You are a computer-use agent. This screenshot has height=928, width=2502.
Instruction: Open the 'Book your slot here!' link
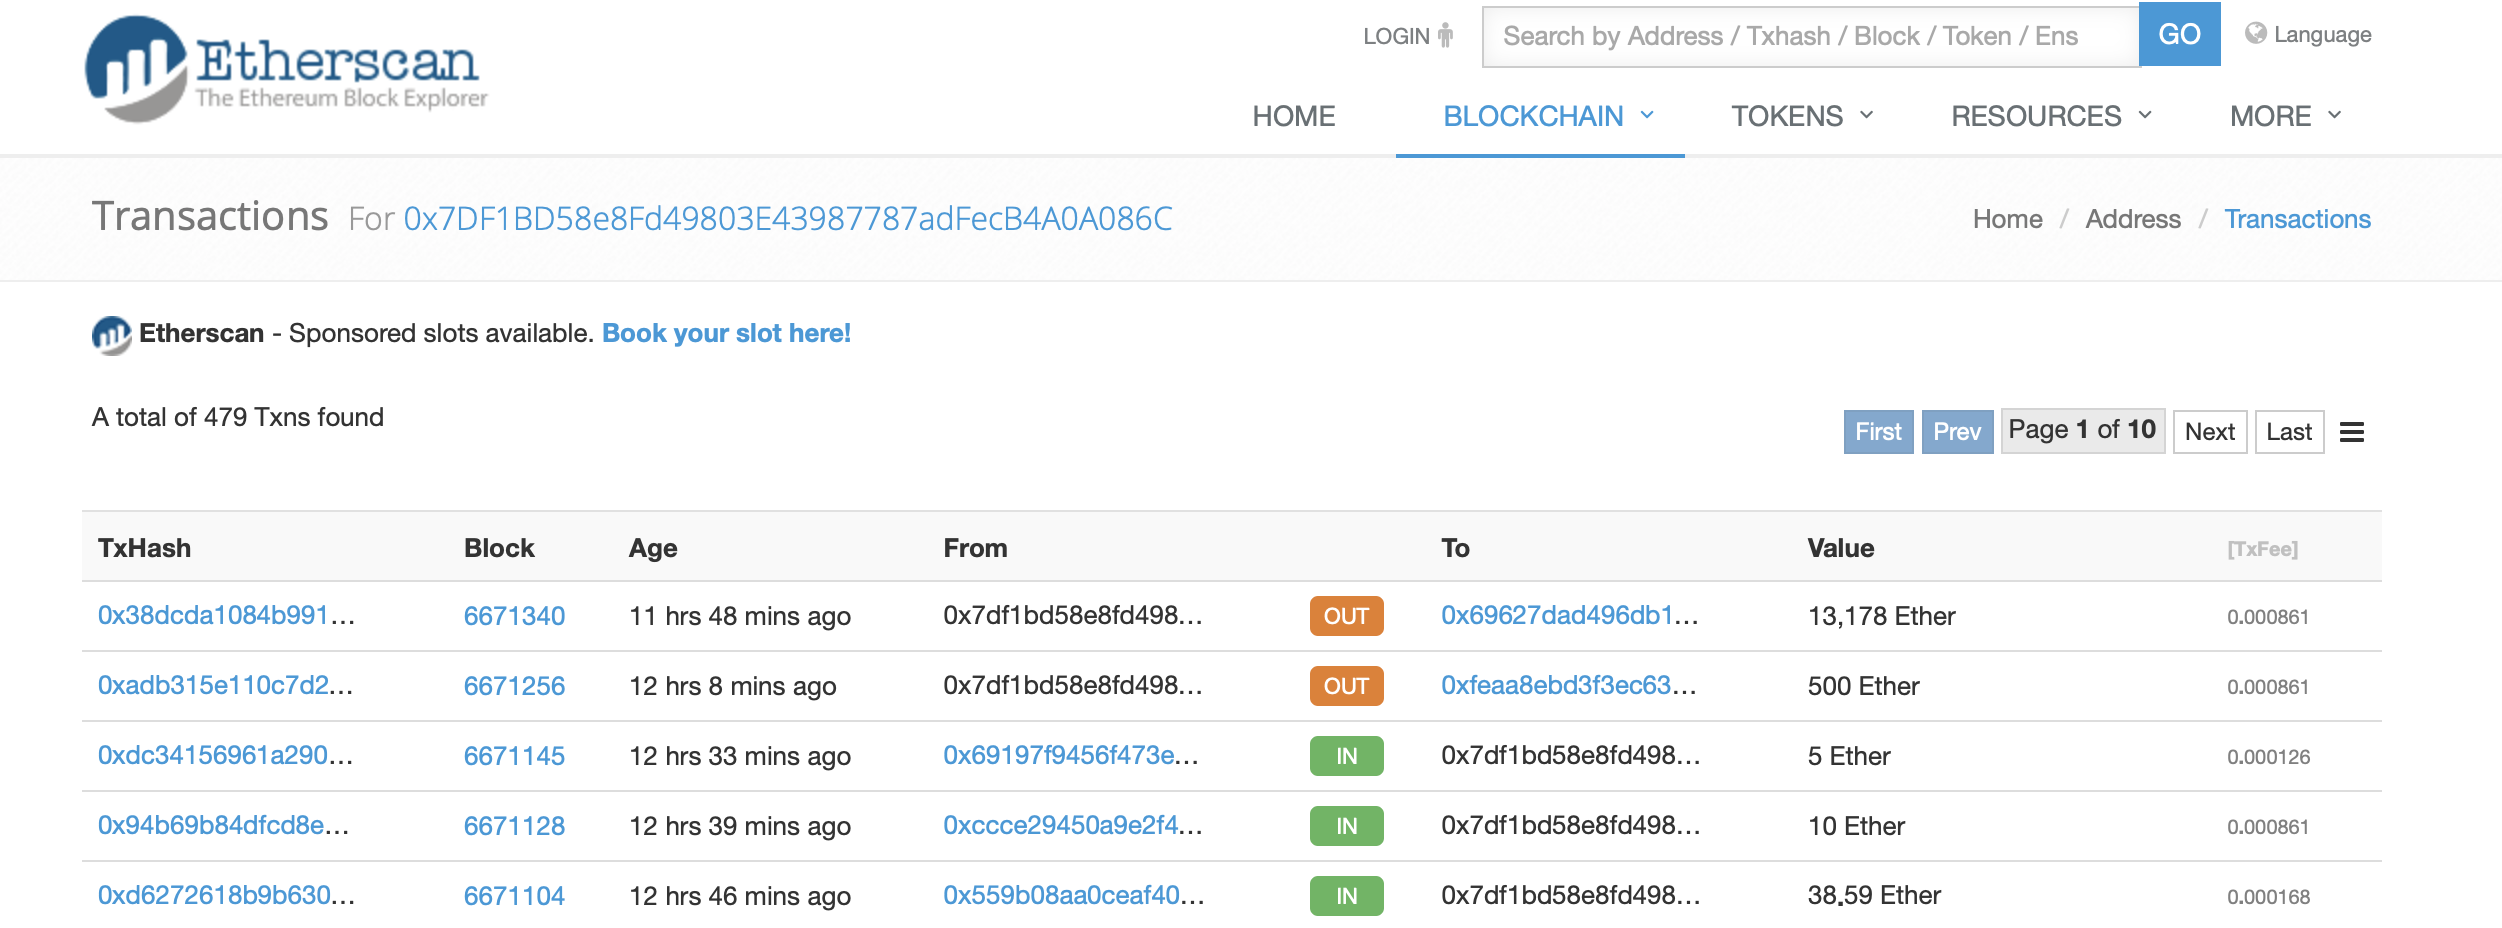726,333
